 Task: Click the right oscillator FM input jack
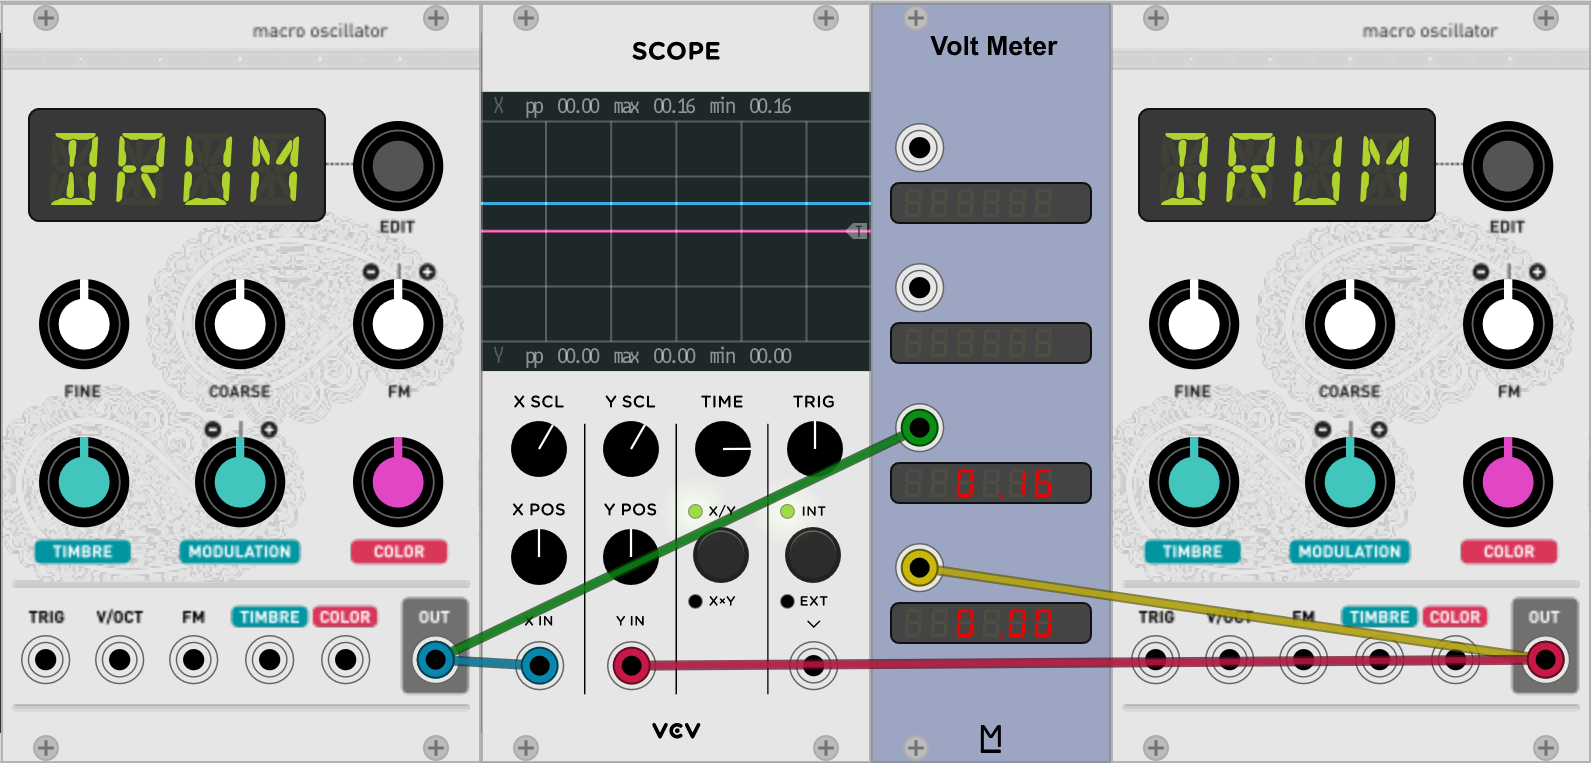(1304, 660)
